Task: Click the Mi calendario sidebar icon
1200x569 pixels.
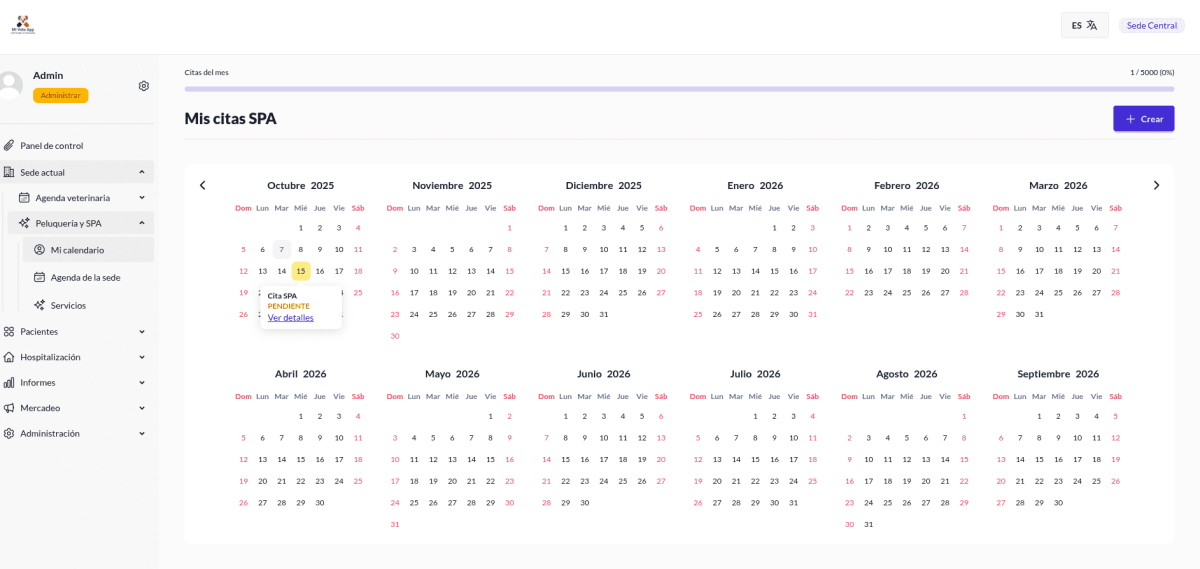Action: click(40, 250)
